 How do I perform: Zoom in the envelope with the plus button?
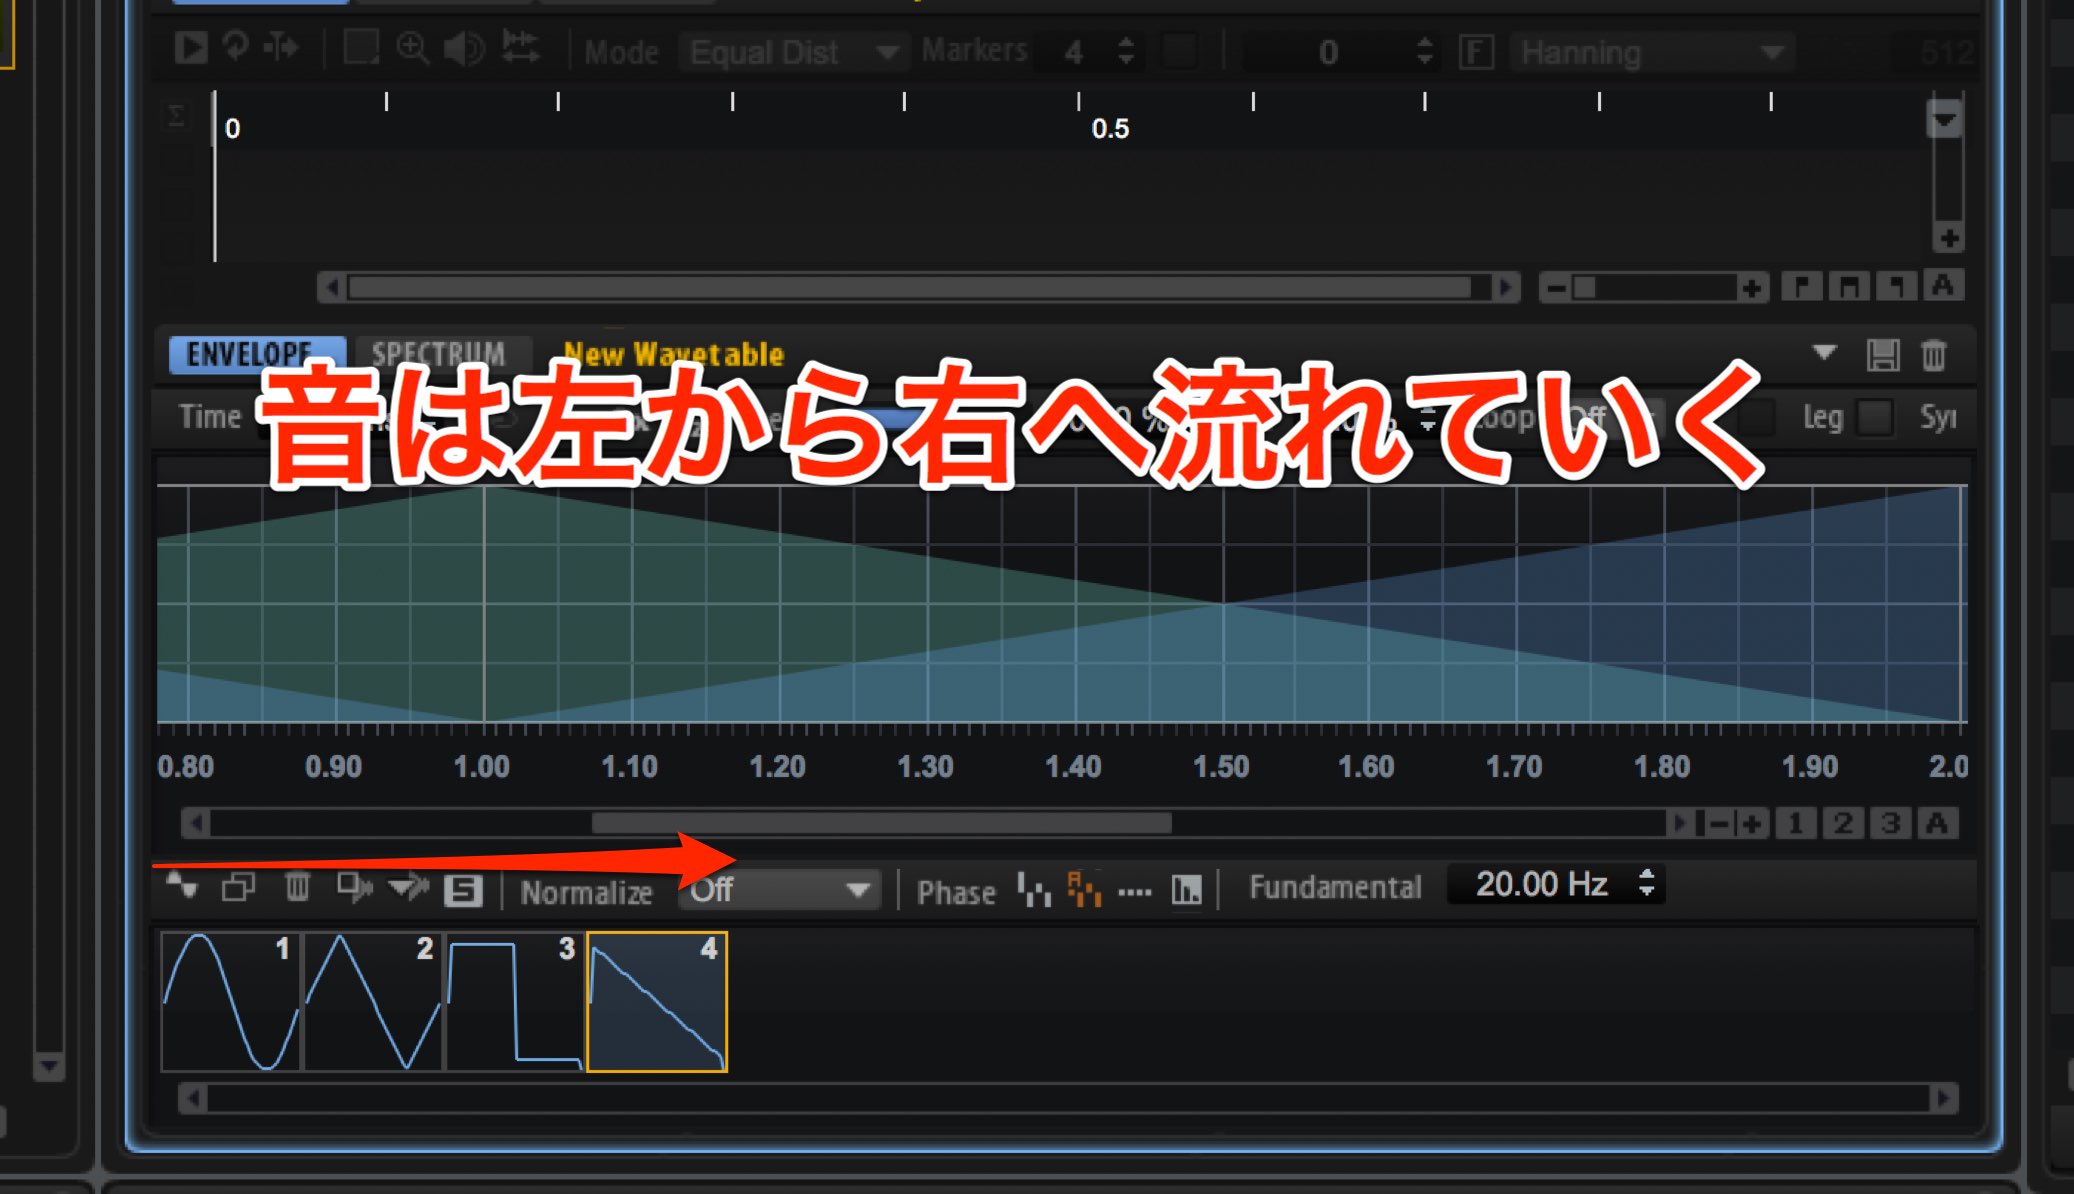pyautogui.click(x=1751, y=825)
